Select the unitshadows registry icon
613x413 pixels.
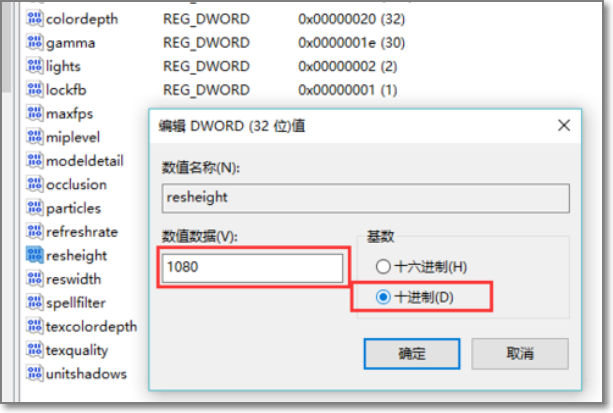click(35, 374)
